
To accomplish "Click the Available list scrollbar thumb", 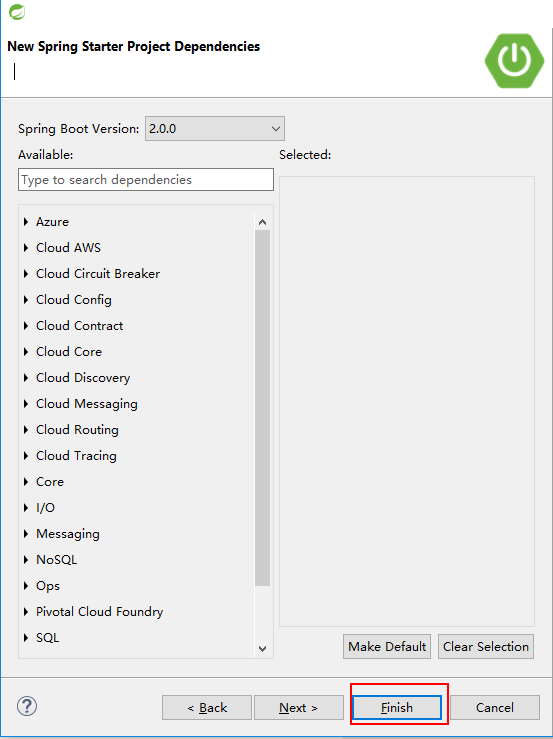I will click(x=263, y=408).
